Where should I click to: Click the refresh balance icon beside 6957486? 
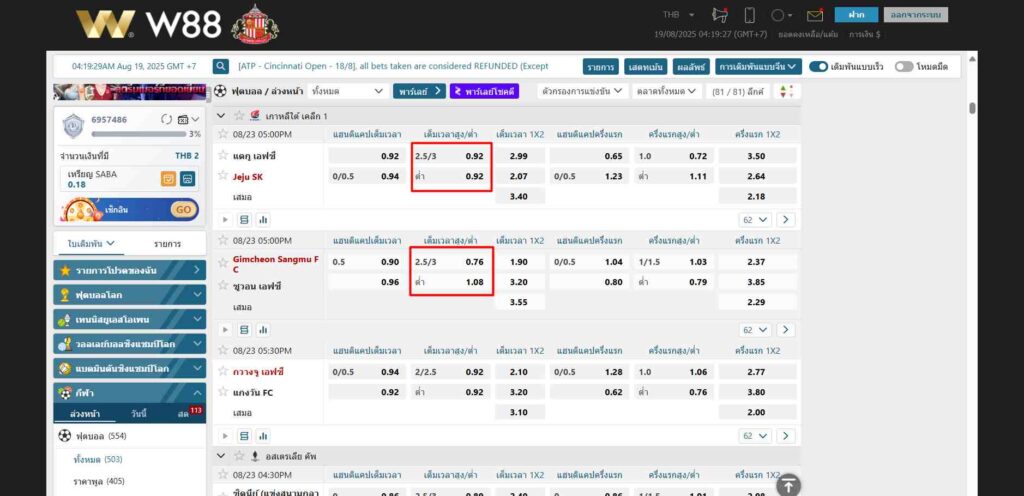(167, 119)
